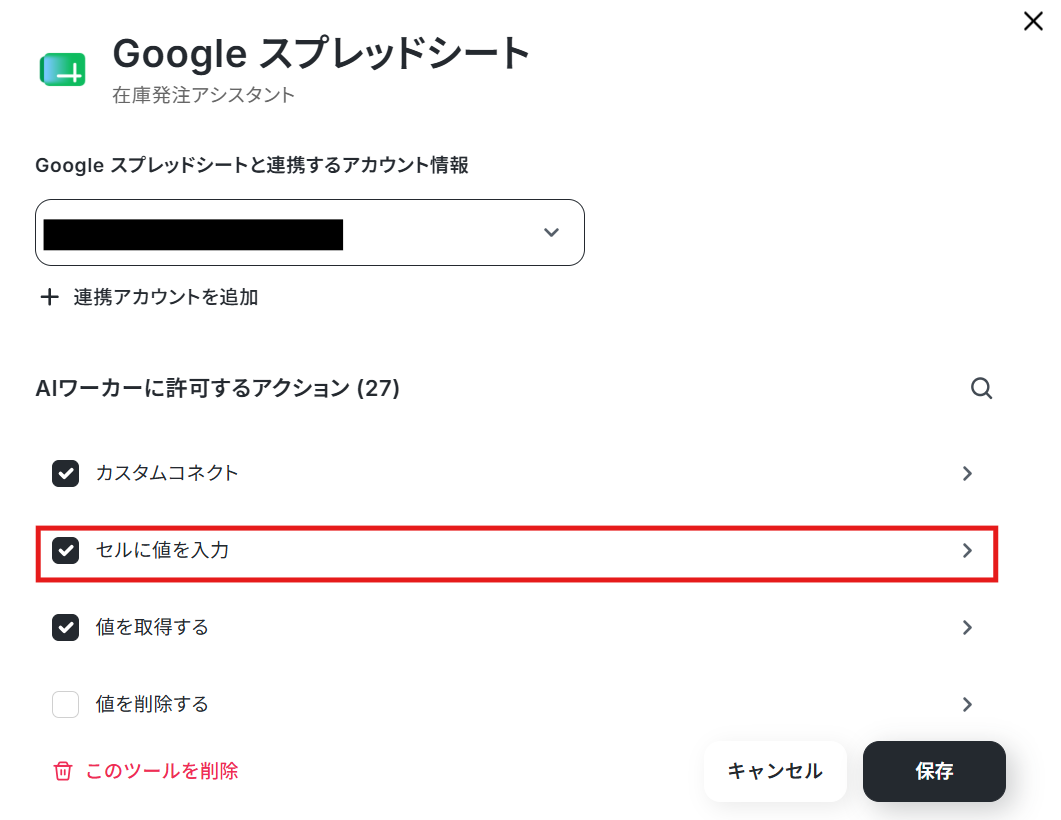
Task: Open the action search magnifier icon
Action: [981, 388]
